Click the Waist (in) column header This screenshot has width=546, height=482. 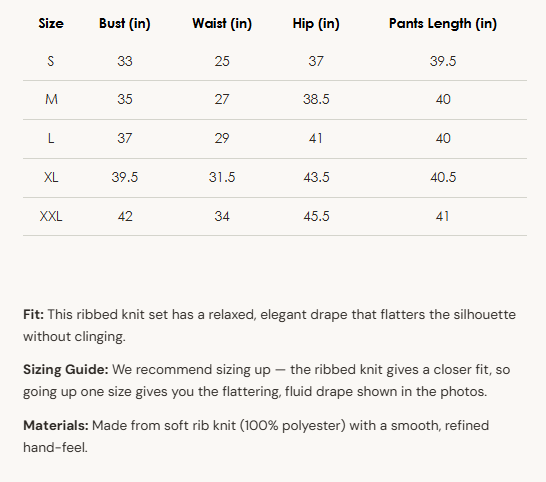pos(222,24)
